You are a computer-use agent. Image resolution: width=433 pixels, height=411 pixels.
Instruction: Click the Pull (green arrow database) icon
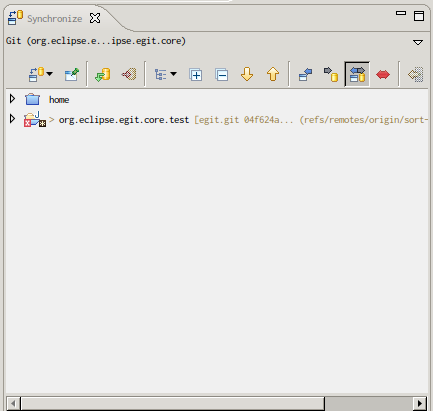103,74
